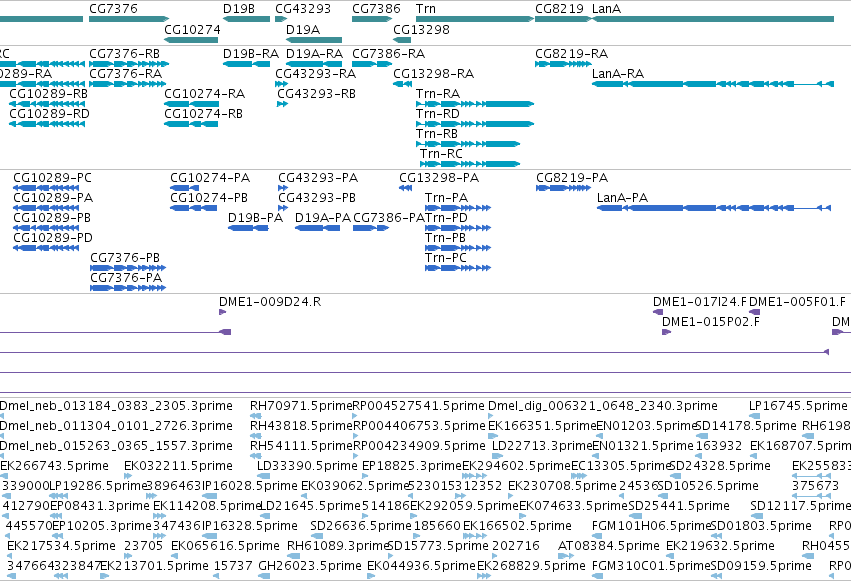The height and width of the screenshot is (581, 851).
Task: Select the D19A-PA protein label
Action: coord(323,218)
